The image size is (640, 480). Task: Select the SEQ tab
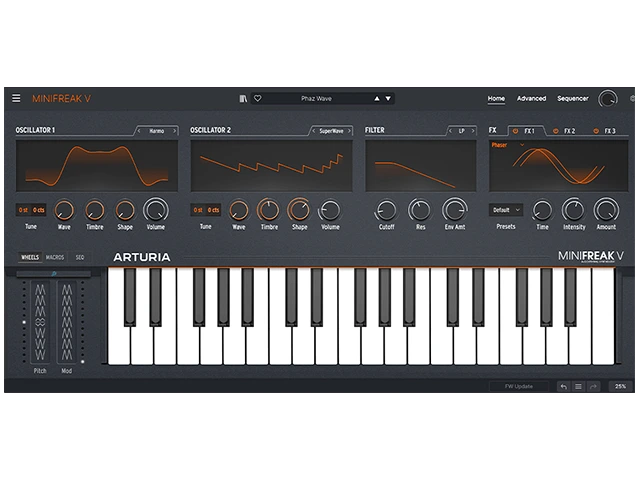[x=80, y=257]
